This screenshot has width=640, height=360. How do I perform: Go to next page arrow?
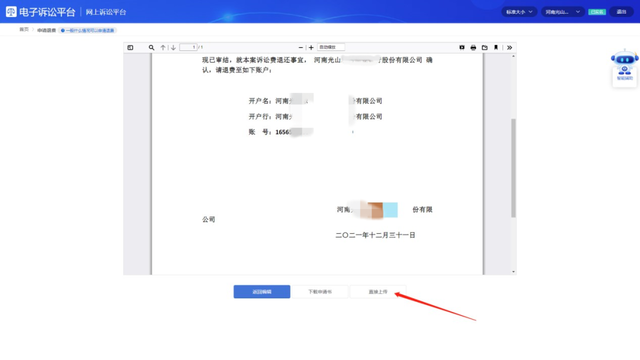pyautogui.click(x=173, y=48)
